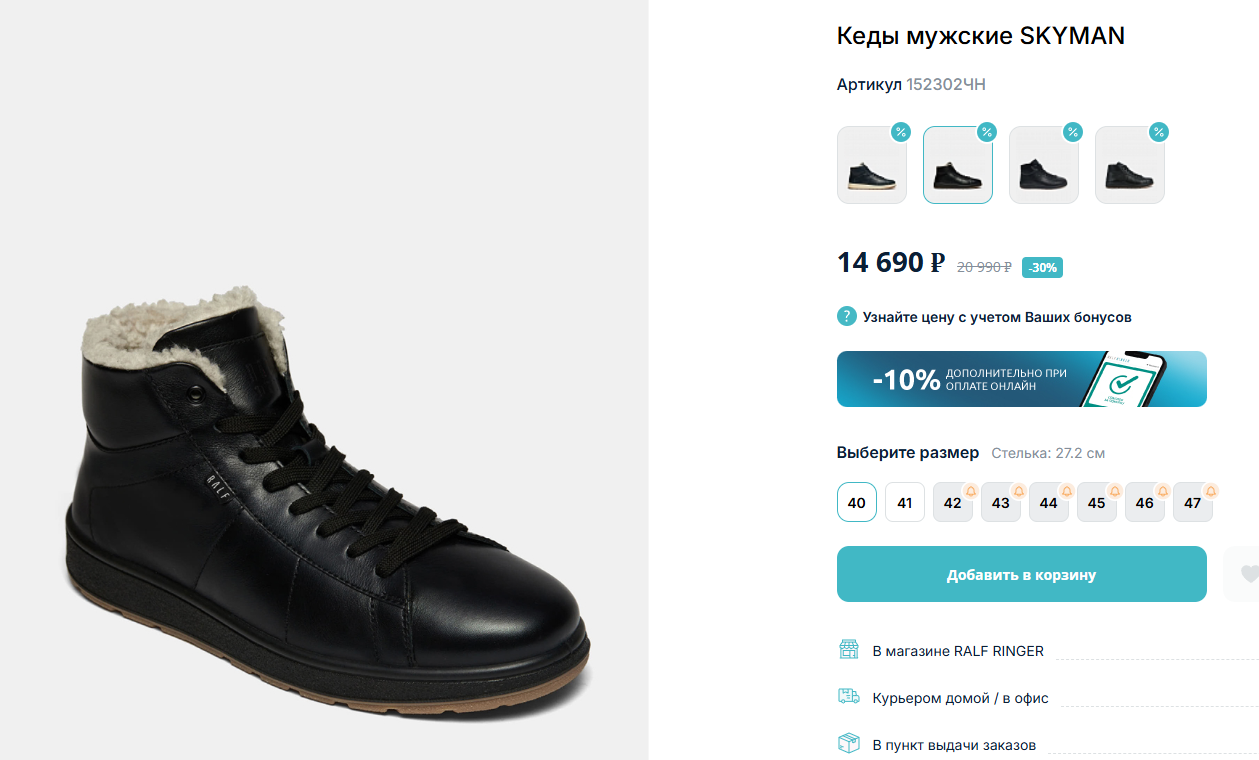
Task: Click the bell icon on size 42
Action: [970, 491]
